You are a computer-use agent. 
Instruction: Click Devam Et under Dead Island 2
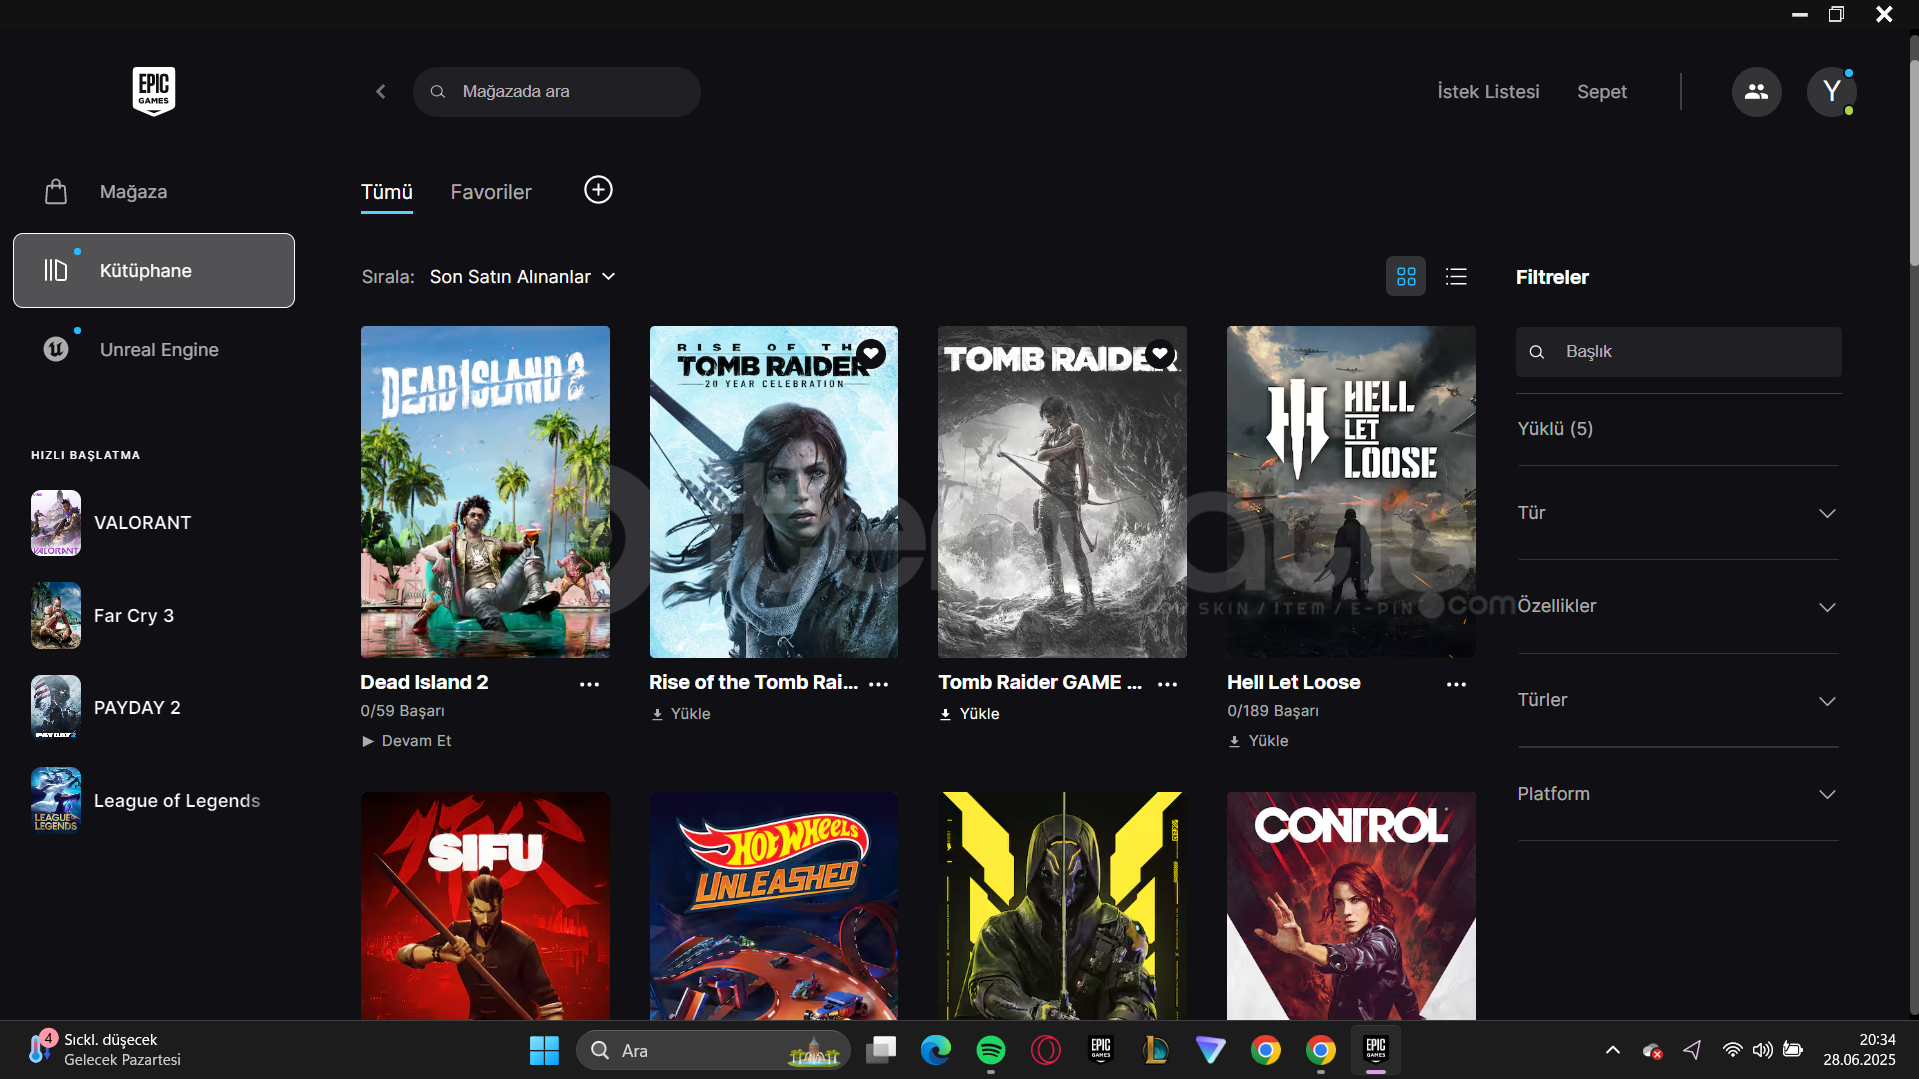407,741
